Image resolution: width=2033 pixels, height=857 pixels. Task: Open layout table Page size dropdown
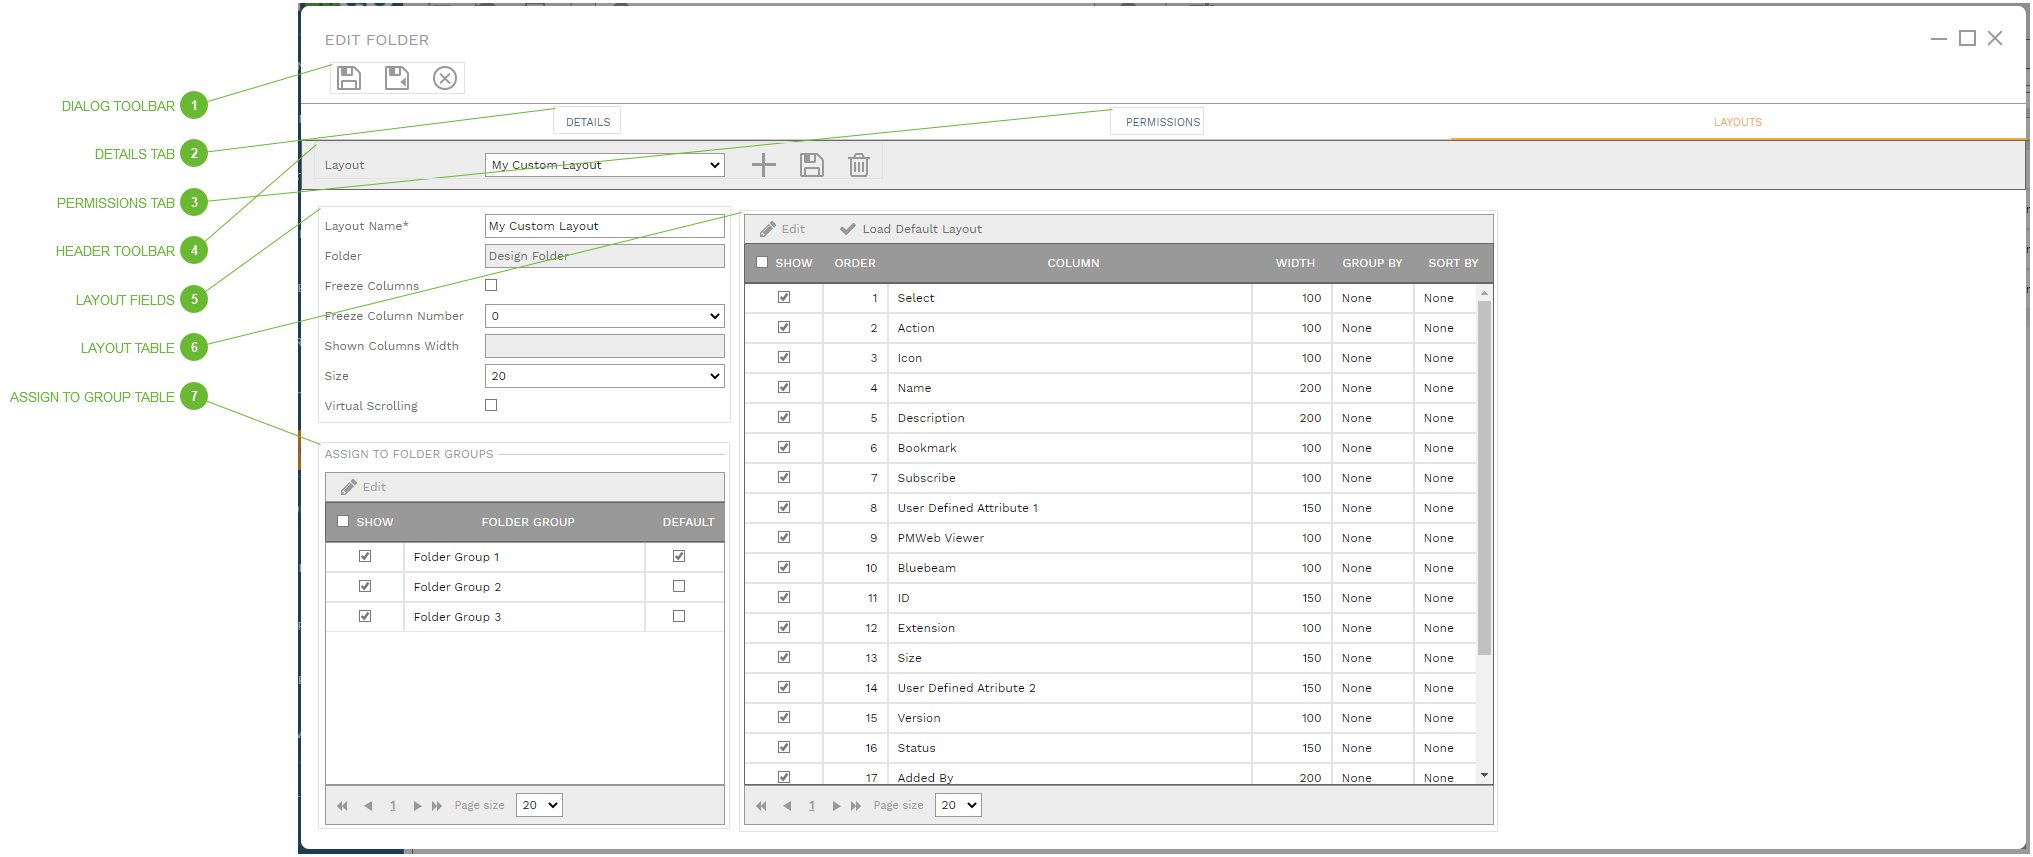(x=958, y=805)
